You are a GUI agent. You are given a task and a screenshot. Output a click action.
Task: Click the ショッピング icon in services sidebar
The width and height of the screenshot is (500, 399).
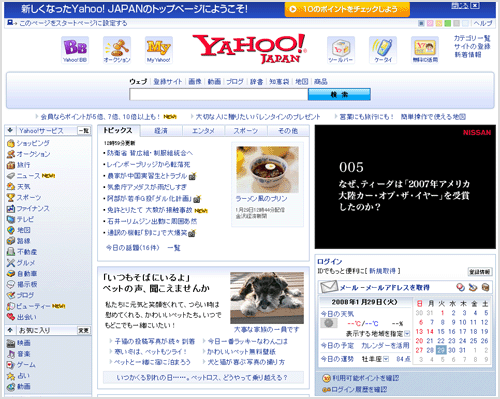coord(11,143)
